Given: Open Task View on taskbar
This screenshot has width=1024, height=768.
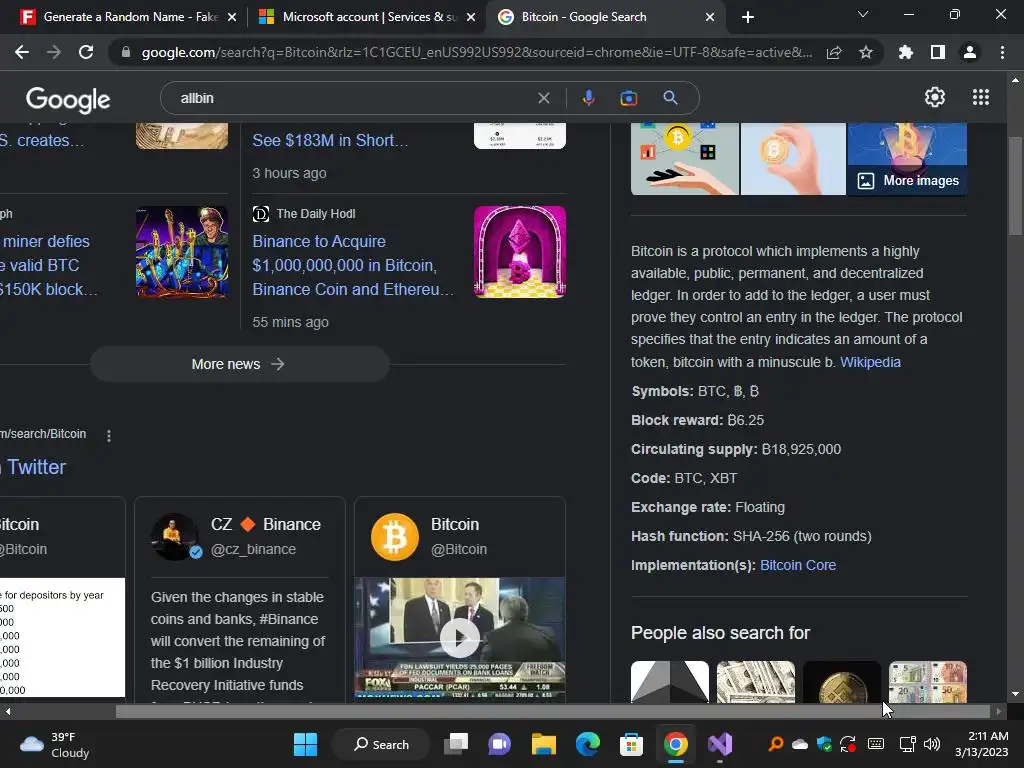Looking at the screenshot, I should point(456,744).
